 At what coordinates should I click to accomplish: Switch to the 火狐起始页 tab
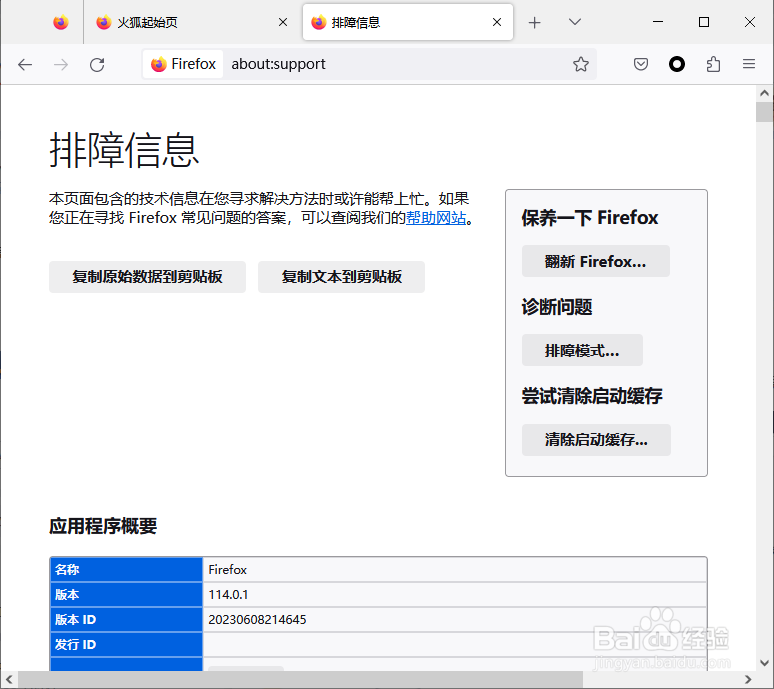[190, 22]
